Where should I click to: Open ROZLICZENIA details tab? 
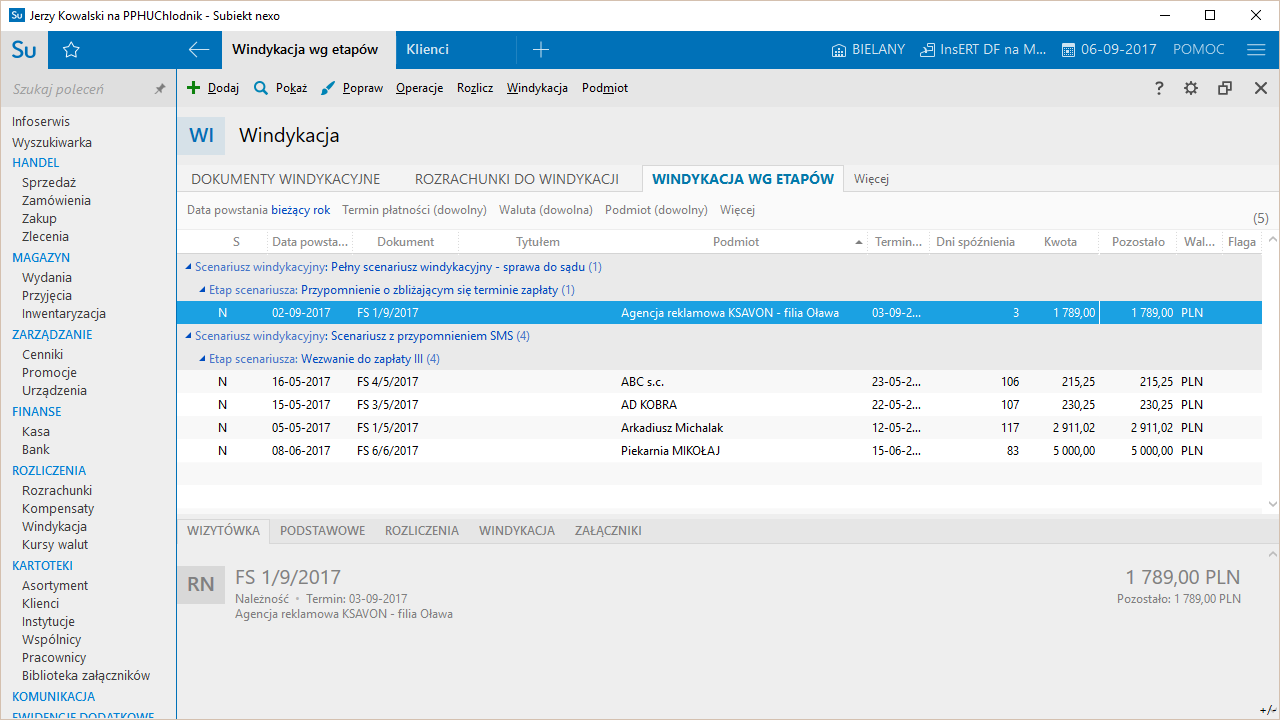tap(422, 531)
